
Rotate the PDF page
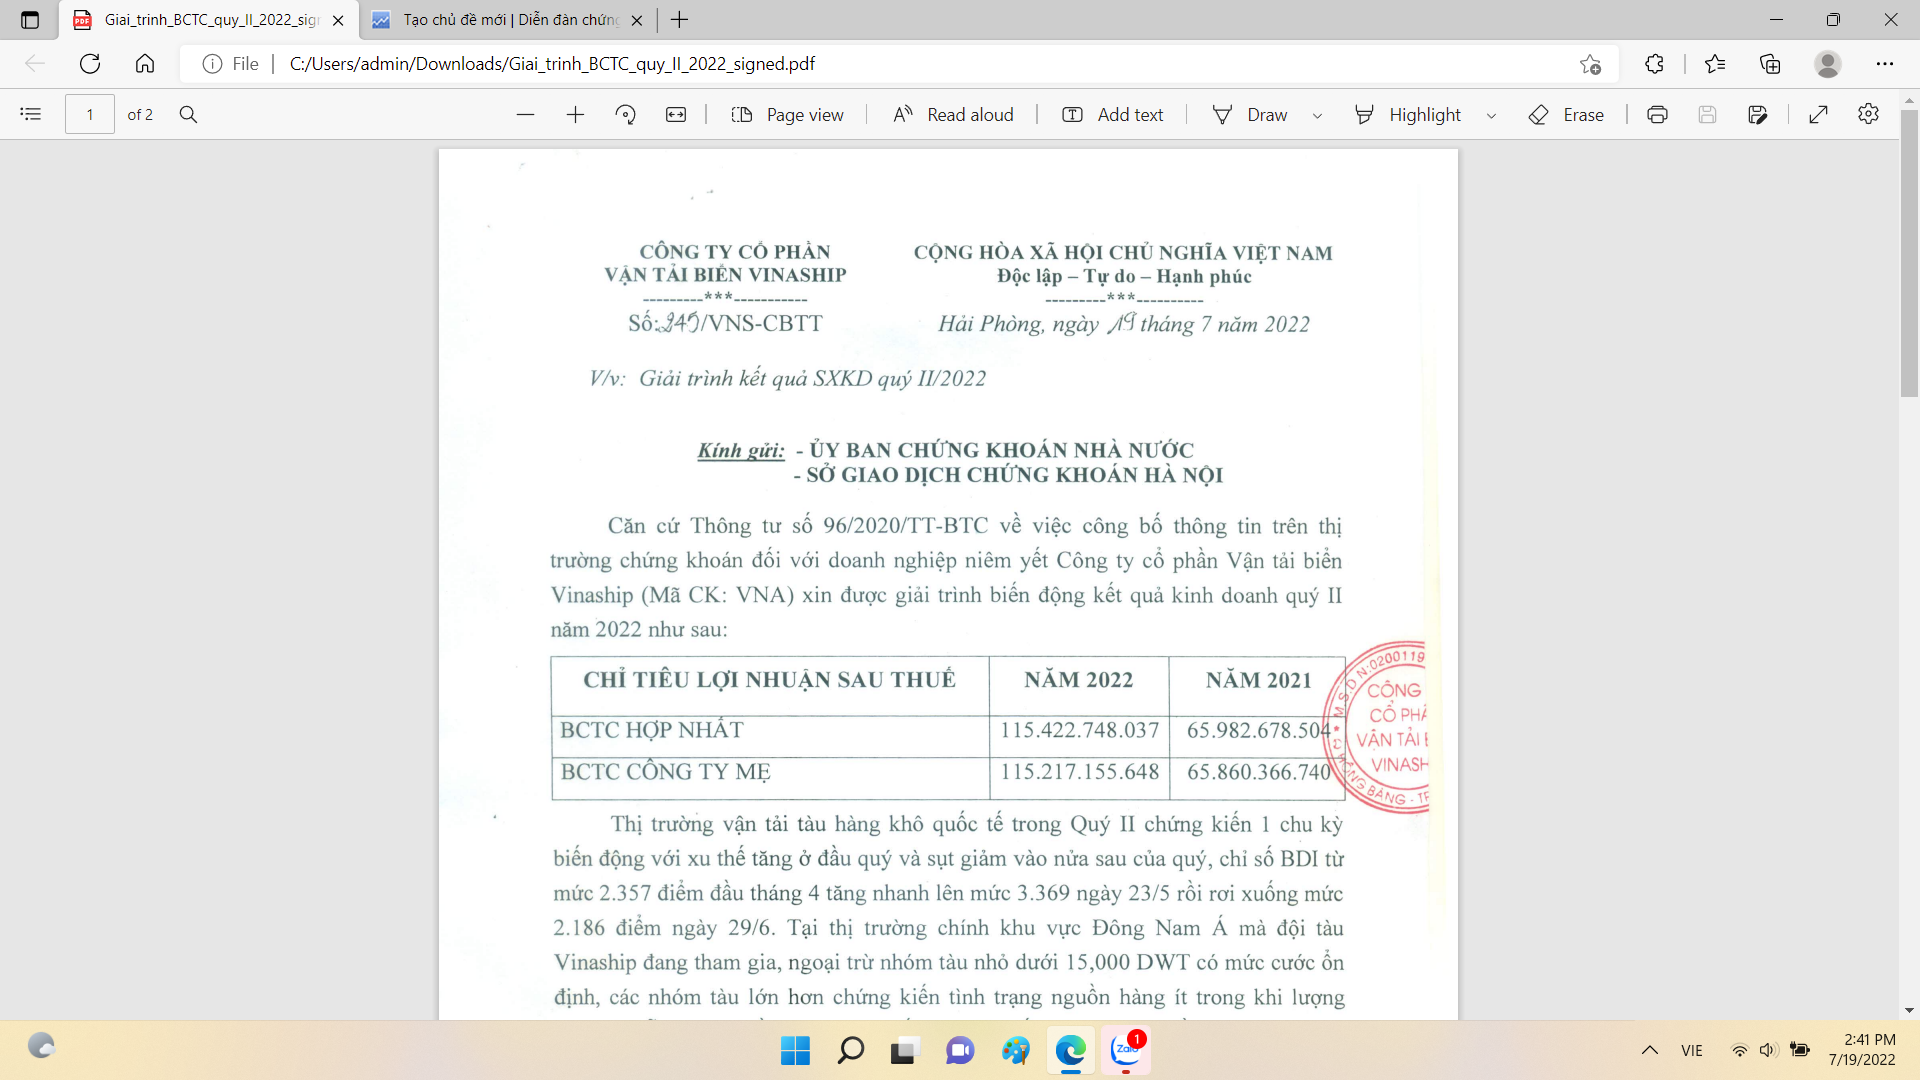coord(626,115)
